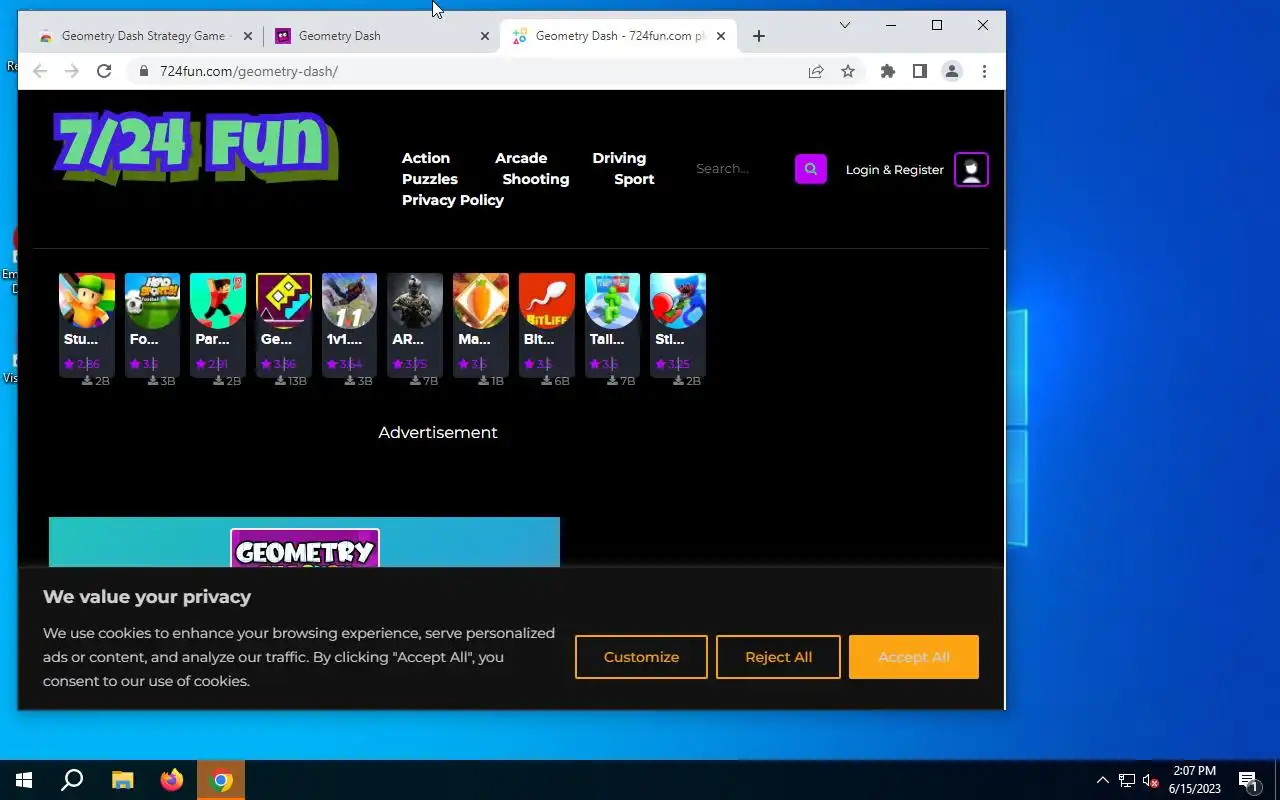Click the muted volume tray icon
The height and width of the screenshot is (800, 1280).
[x=1151, y=780]
